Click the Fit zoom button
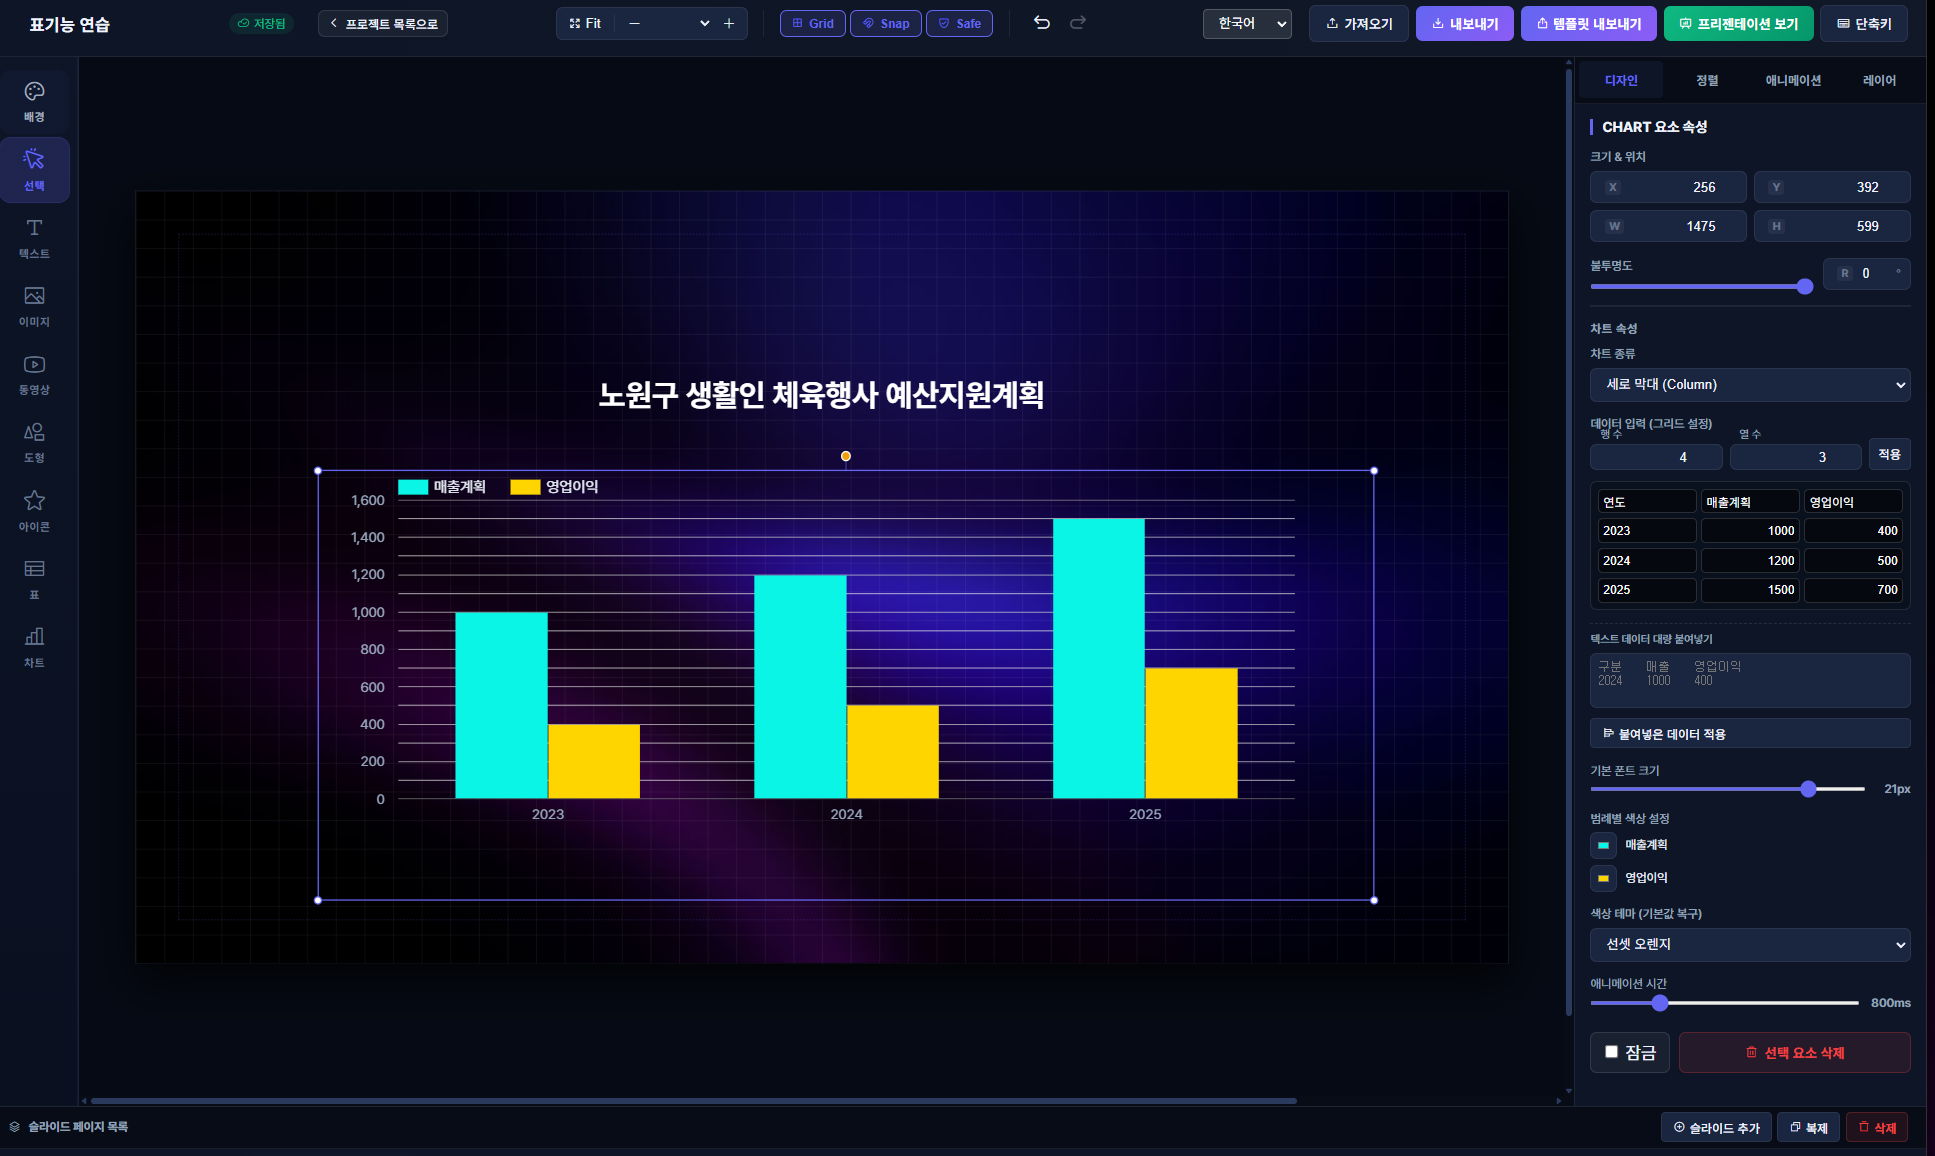 click(x=585, y=23)
